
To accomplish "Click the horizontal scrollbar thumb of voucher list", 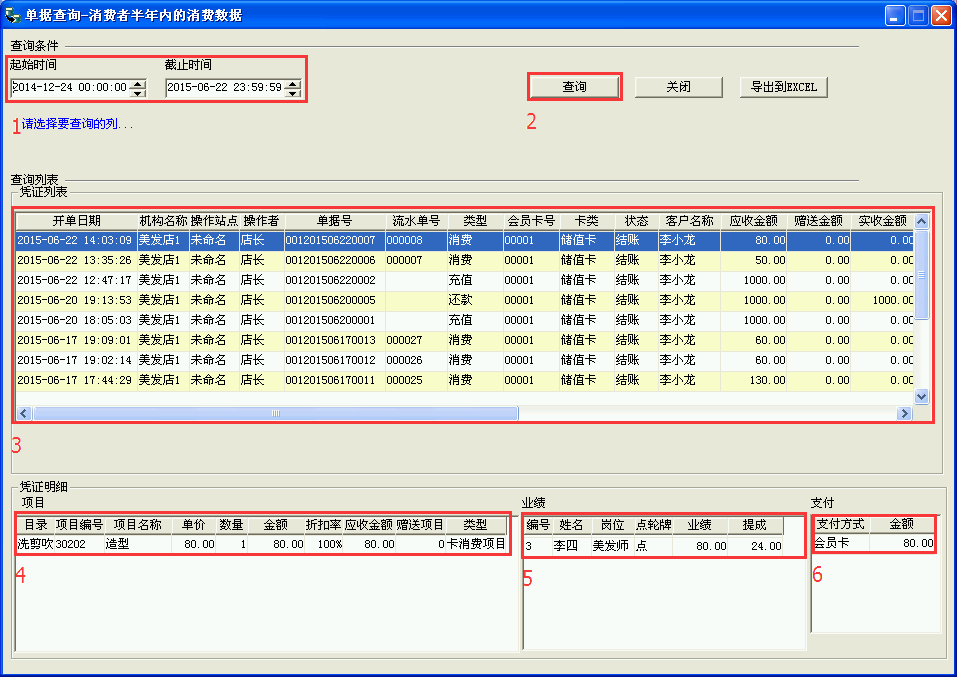I will point(275,413).
